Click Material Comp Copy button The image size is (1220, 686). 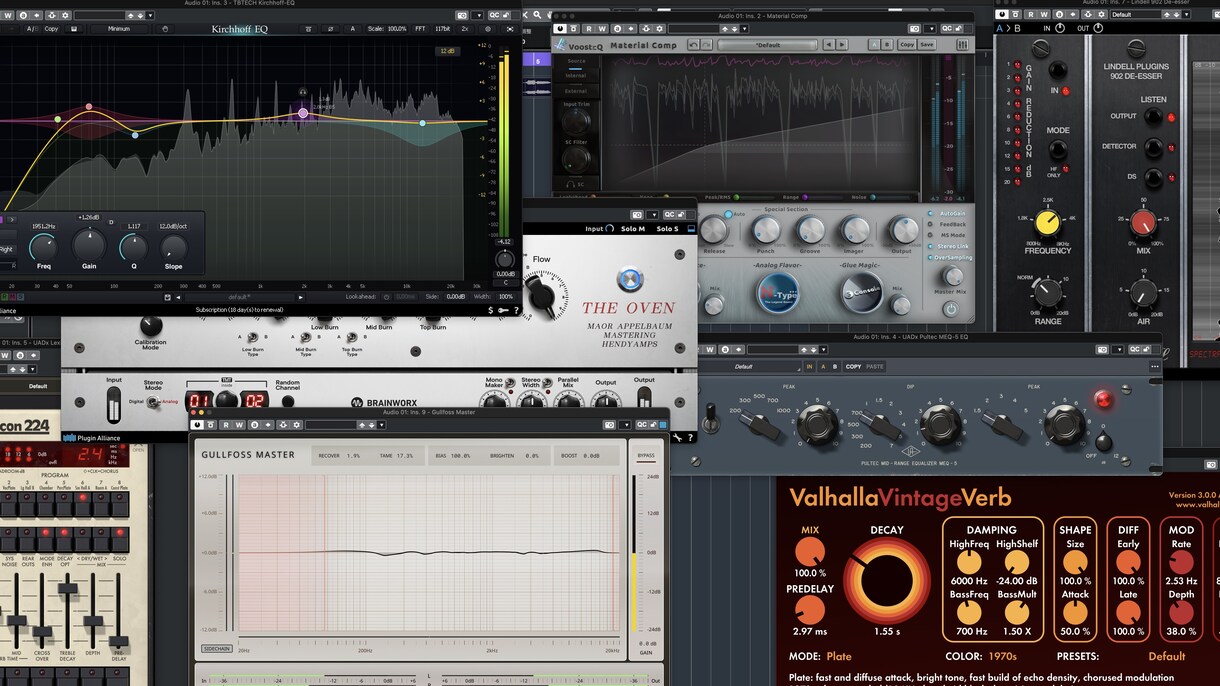(x=907, y=45)
